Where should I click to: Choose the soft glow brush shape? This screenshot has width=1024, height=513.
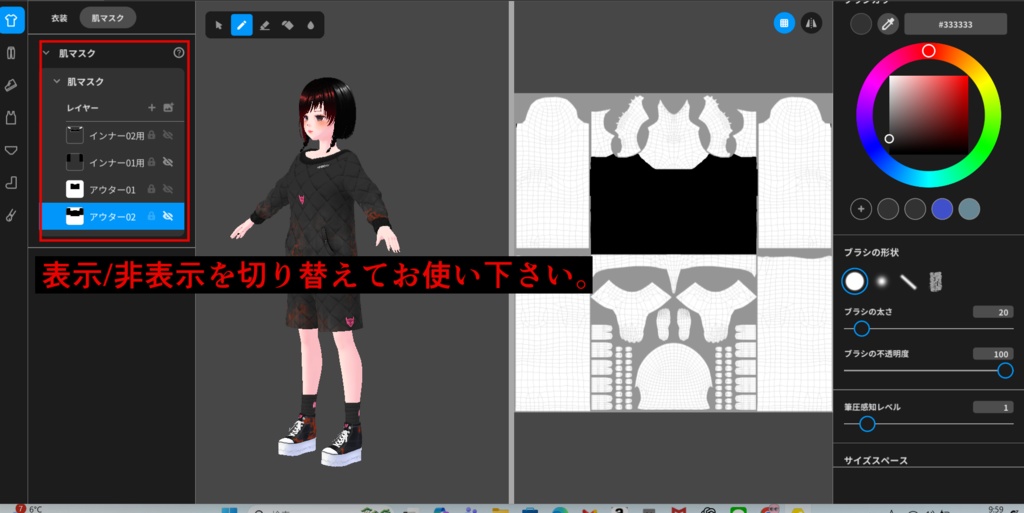pos(882,281)
